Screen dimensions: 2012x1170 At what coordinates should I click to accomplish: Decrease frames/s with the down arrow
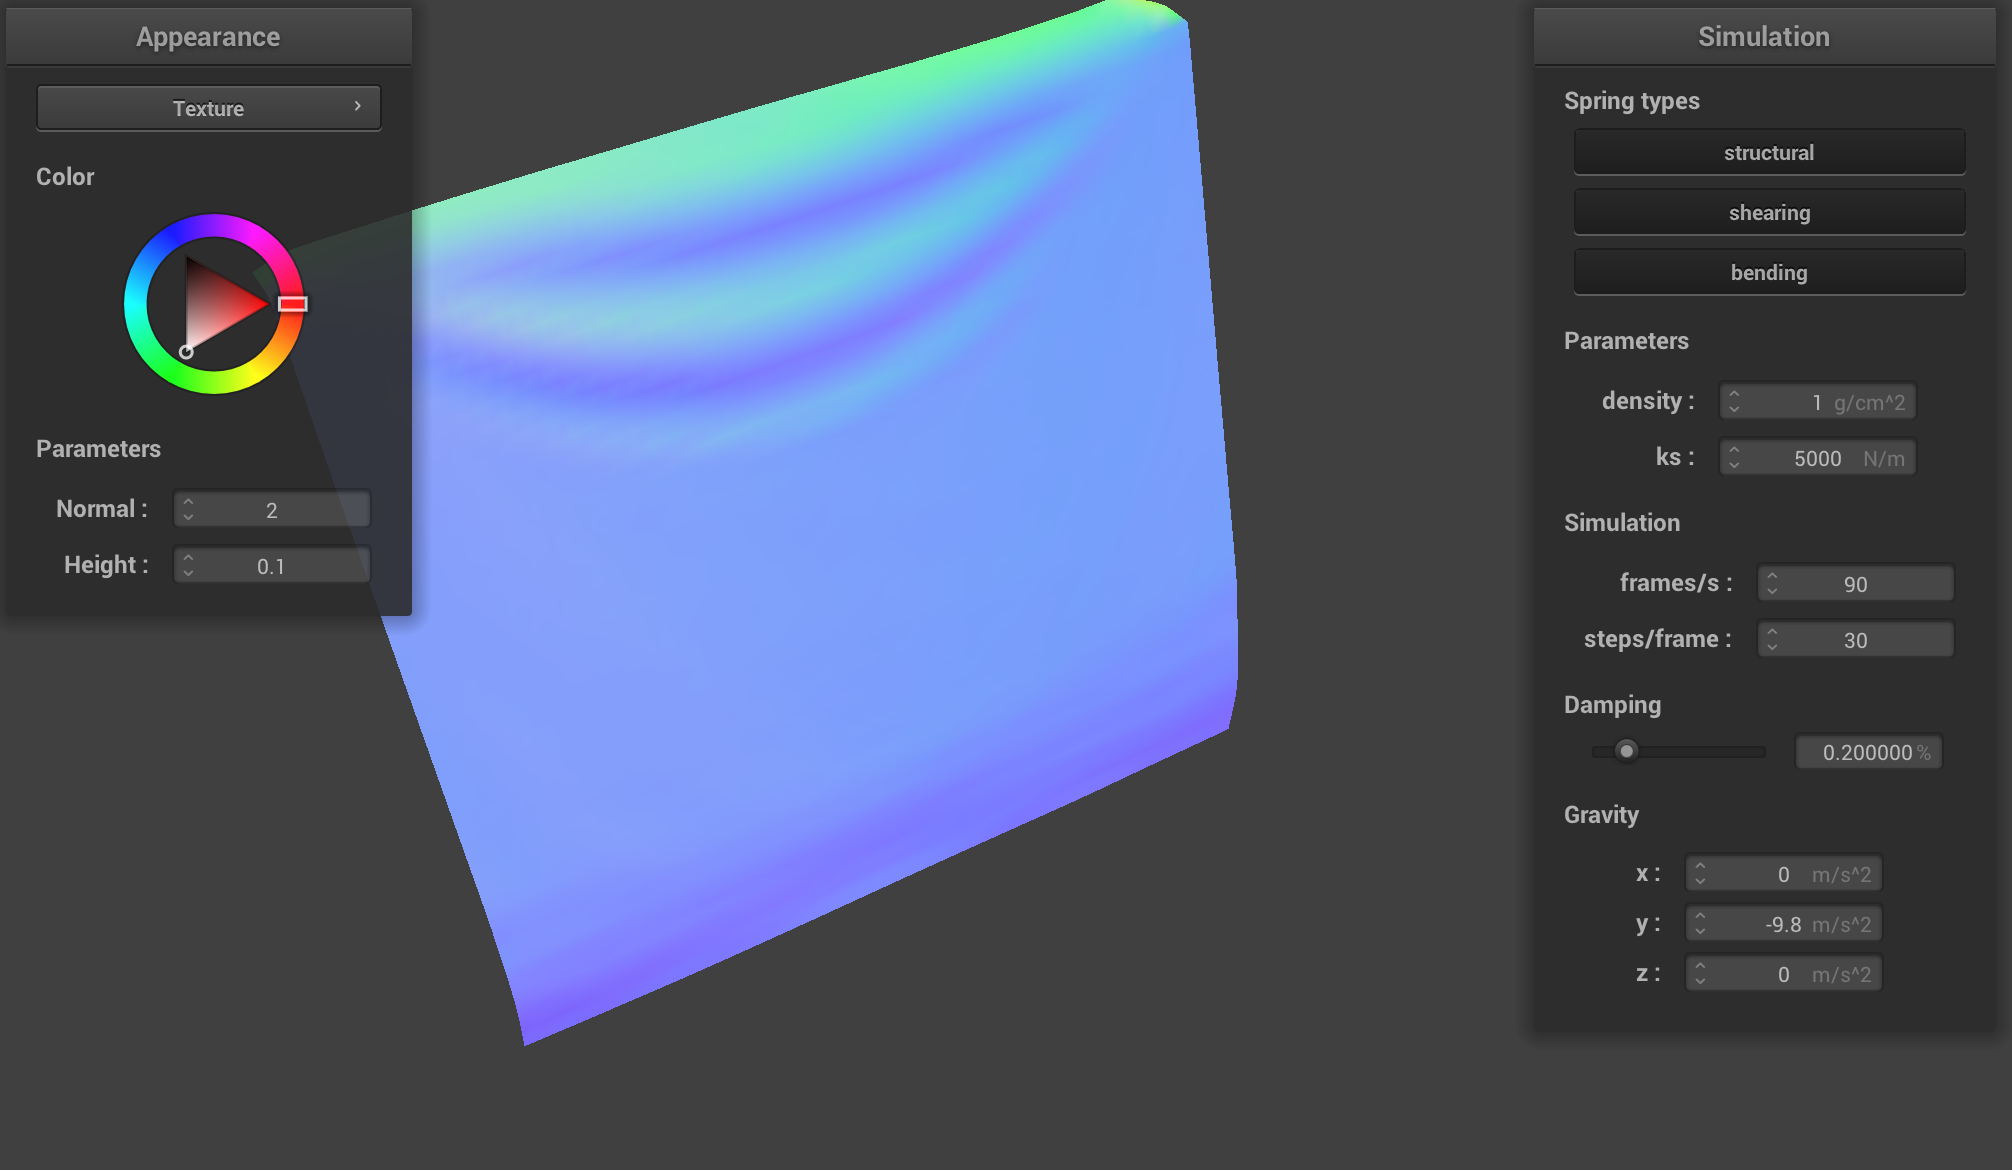point(1772,591)
